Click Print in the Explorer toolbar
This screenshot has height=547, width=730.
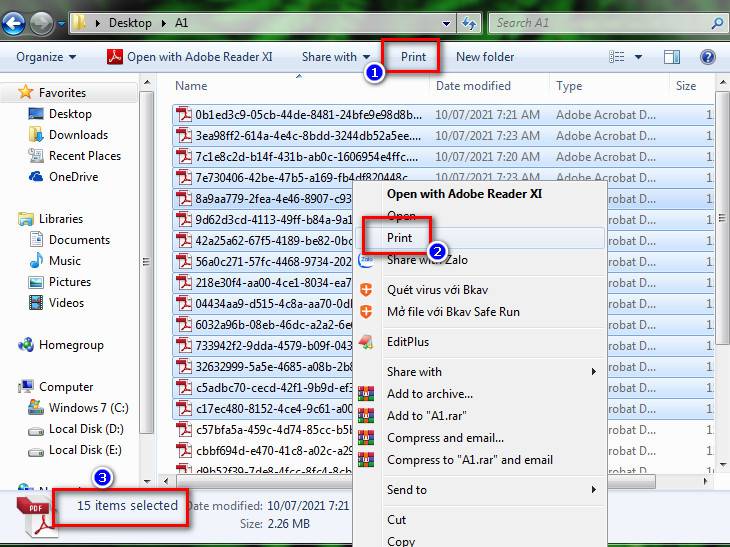[x=413, y=57]
